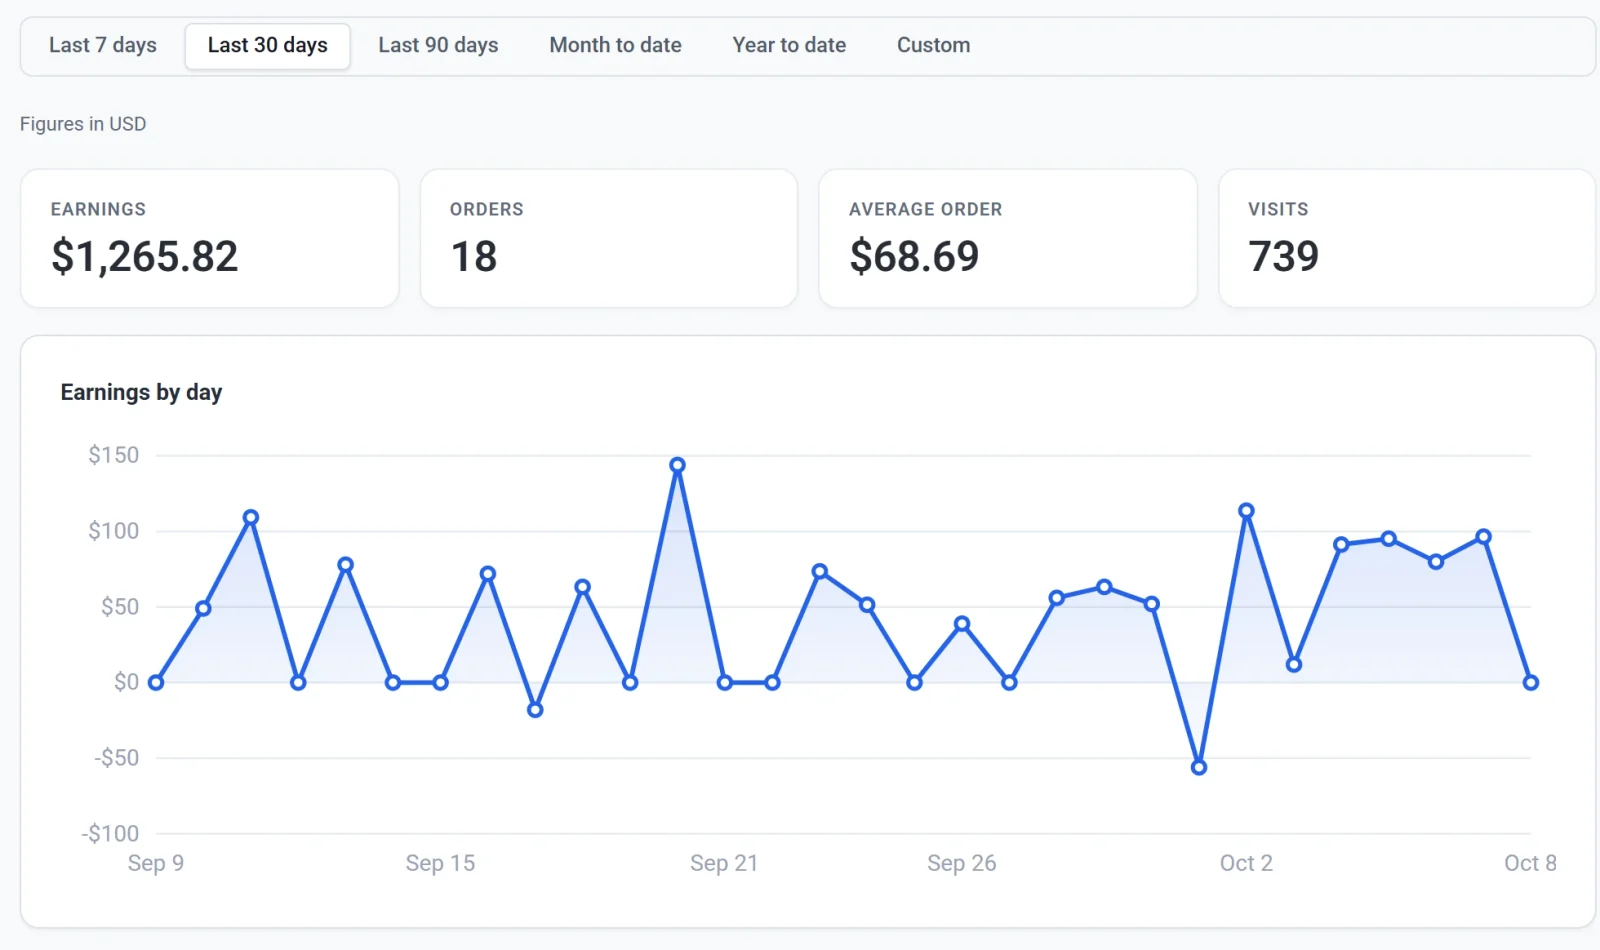Image resolution: width=1600 pixels, height=950 pixels.
Task: Select the Last 7 days tab
Action: (103, 46)
